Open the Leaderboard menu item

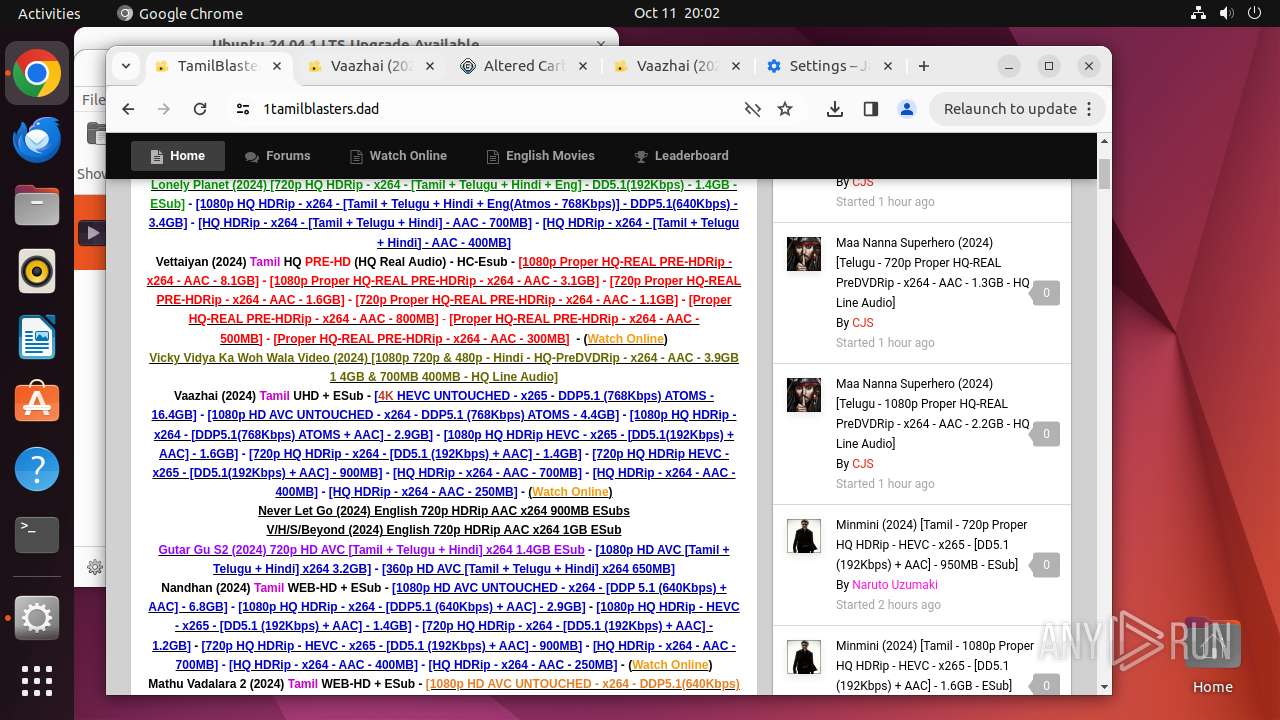pyautogui.click(x=681, y=156)
